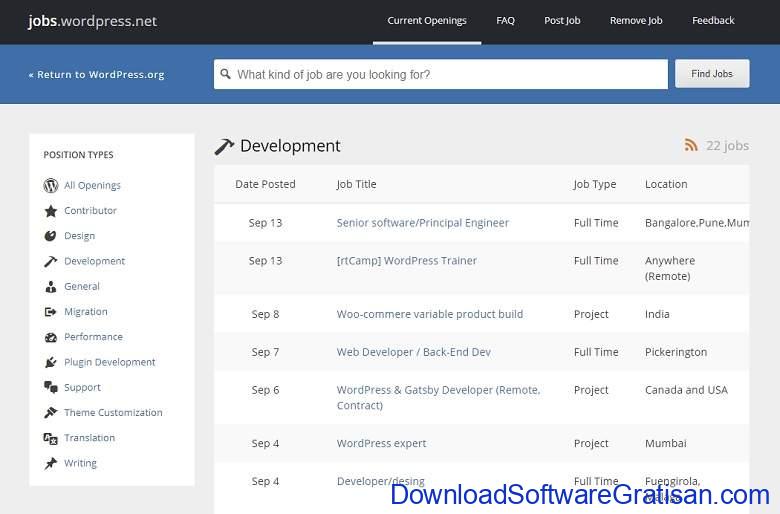Viewport: 780px width, 514px height.
Task: Click the magnifier icon in search box
Action: [225, 74]
